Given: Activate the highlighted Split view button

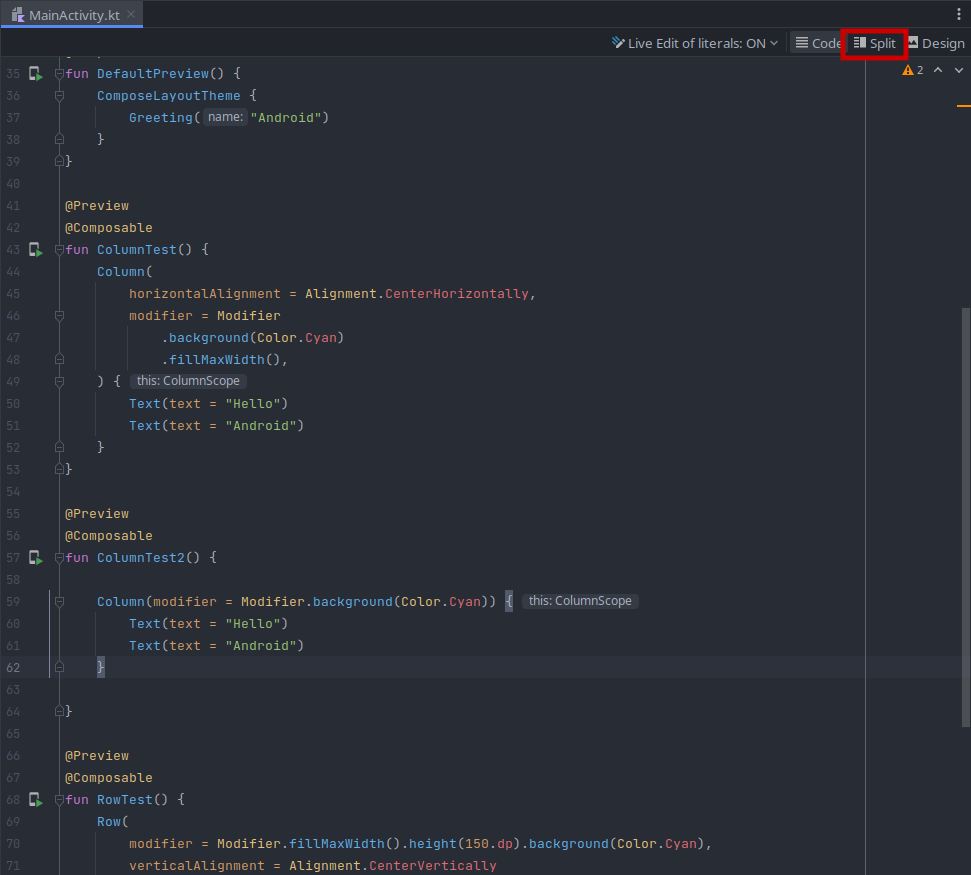Looking at the screenshot, I should pos(874,43).
